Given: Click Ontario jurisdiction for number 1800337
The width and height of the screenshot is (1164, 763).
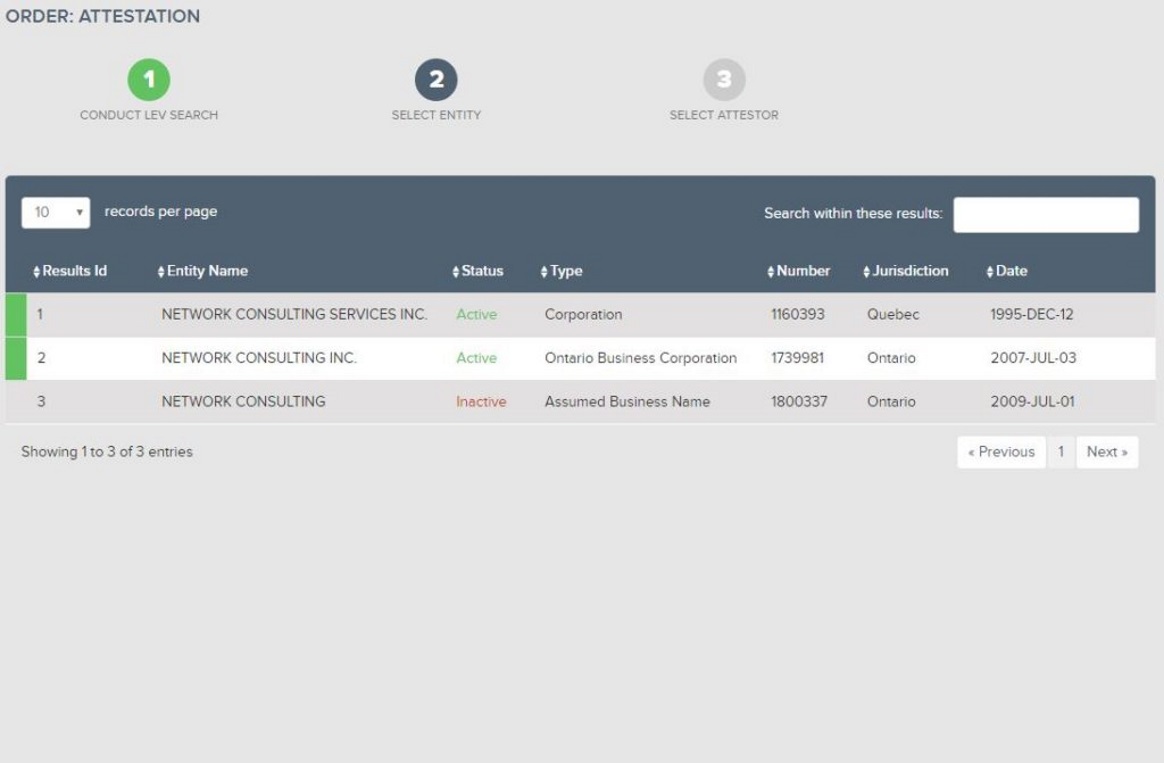Looking at the screenshot, I should [891, 402].
